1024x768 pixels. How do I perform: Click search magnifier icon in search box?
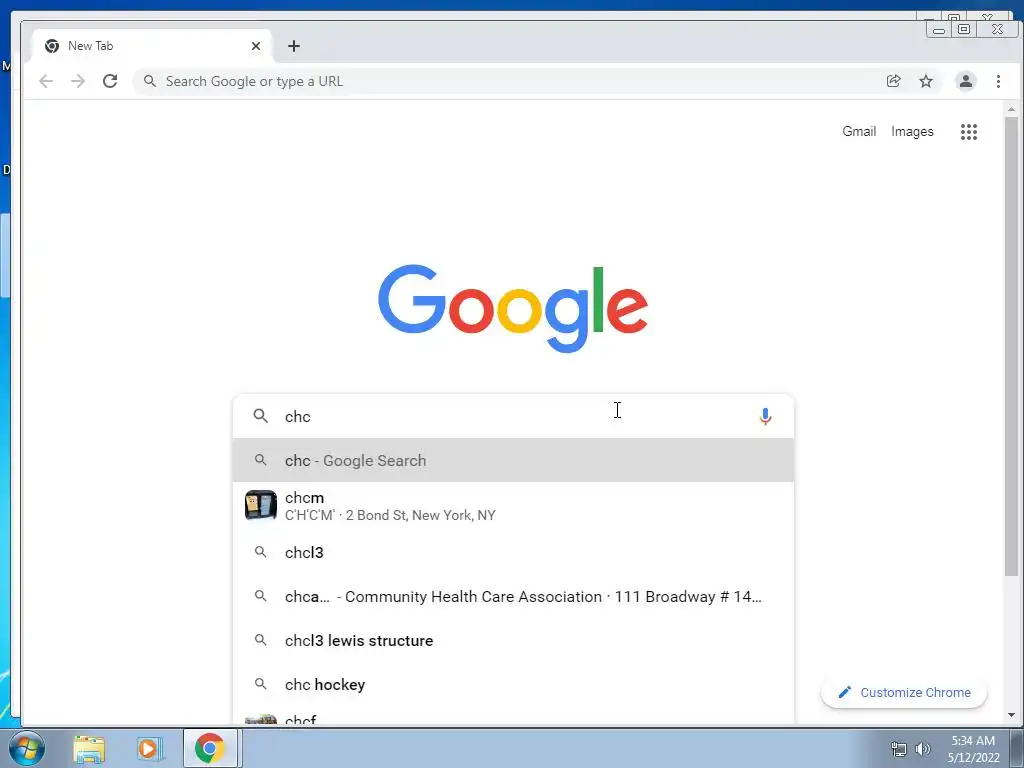pos(261,416)
